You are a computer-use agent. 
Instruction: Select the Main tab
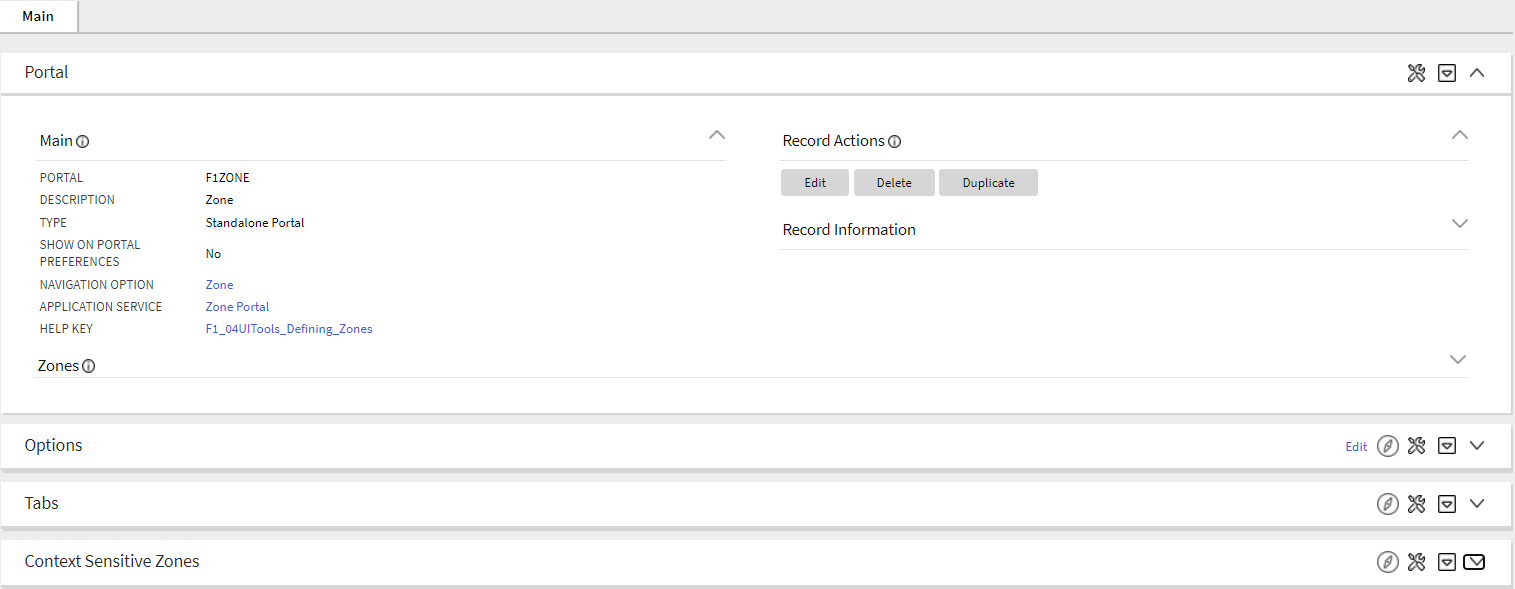tap(38, 16)
